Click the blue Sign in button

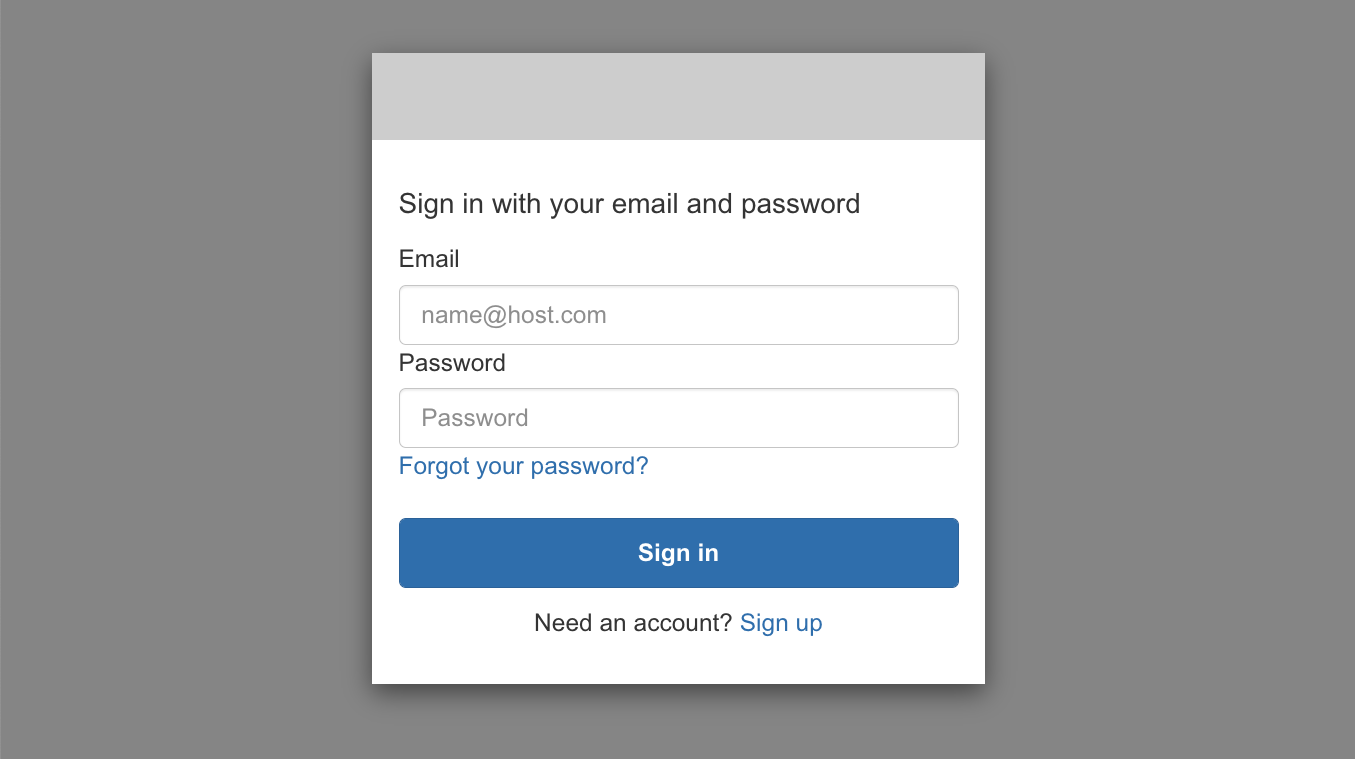pos(678,553)
